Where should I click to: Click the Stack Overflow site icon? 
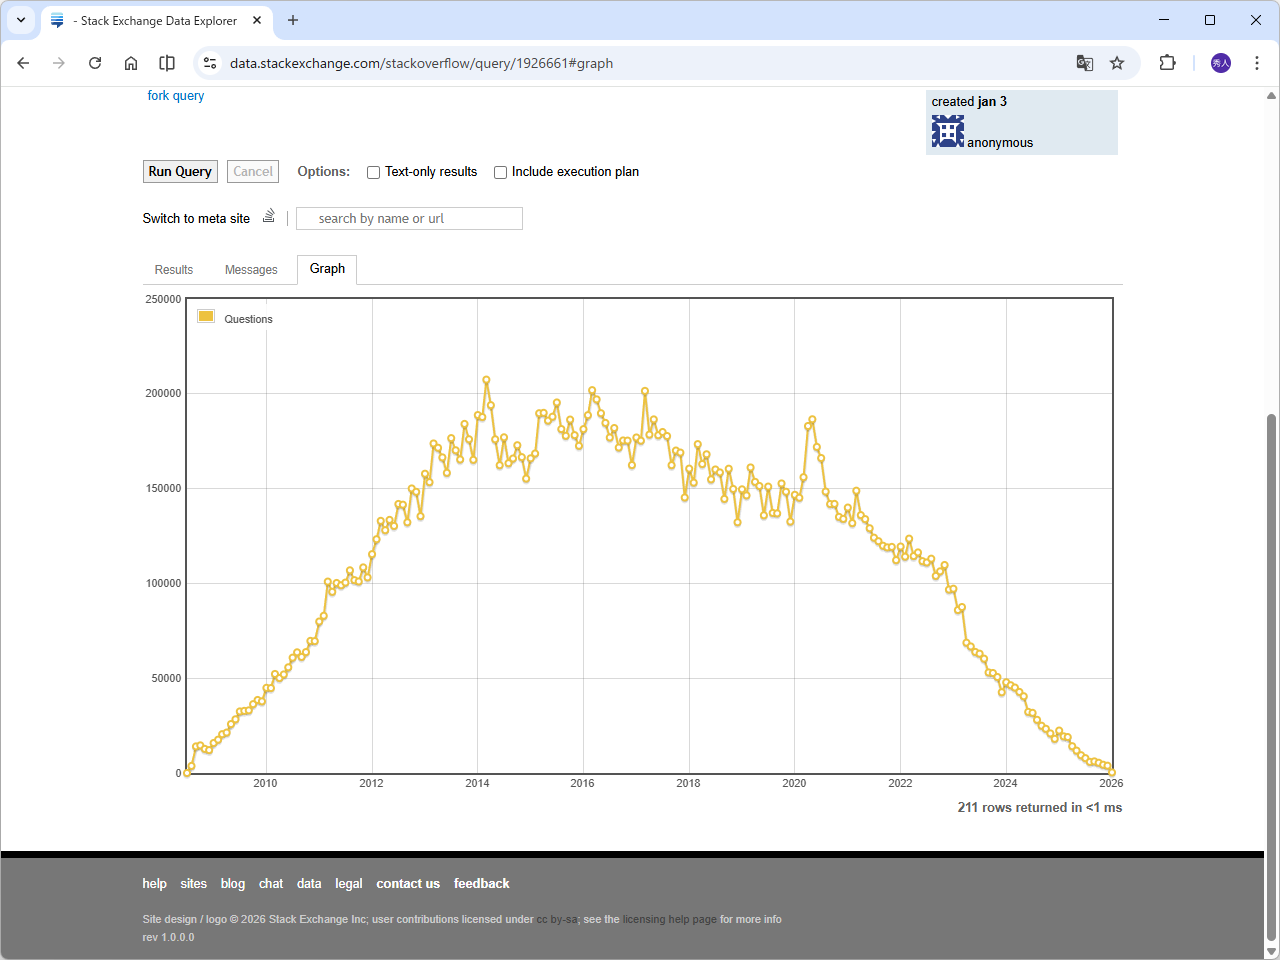268,216
